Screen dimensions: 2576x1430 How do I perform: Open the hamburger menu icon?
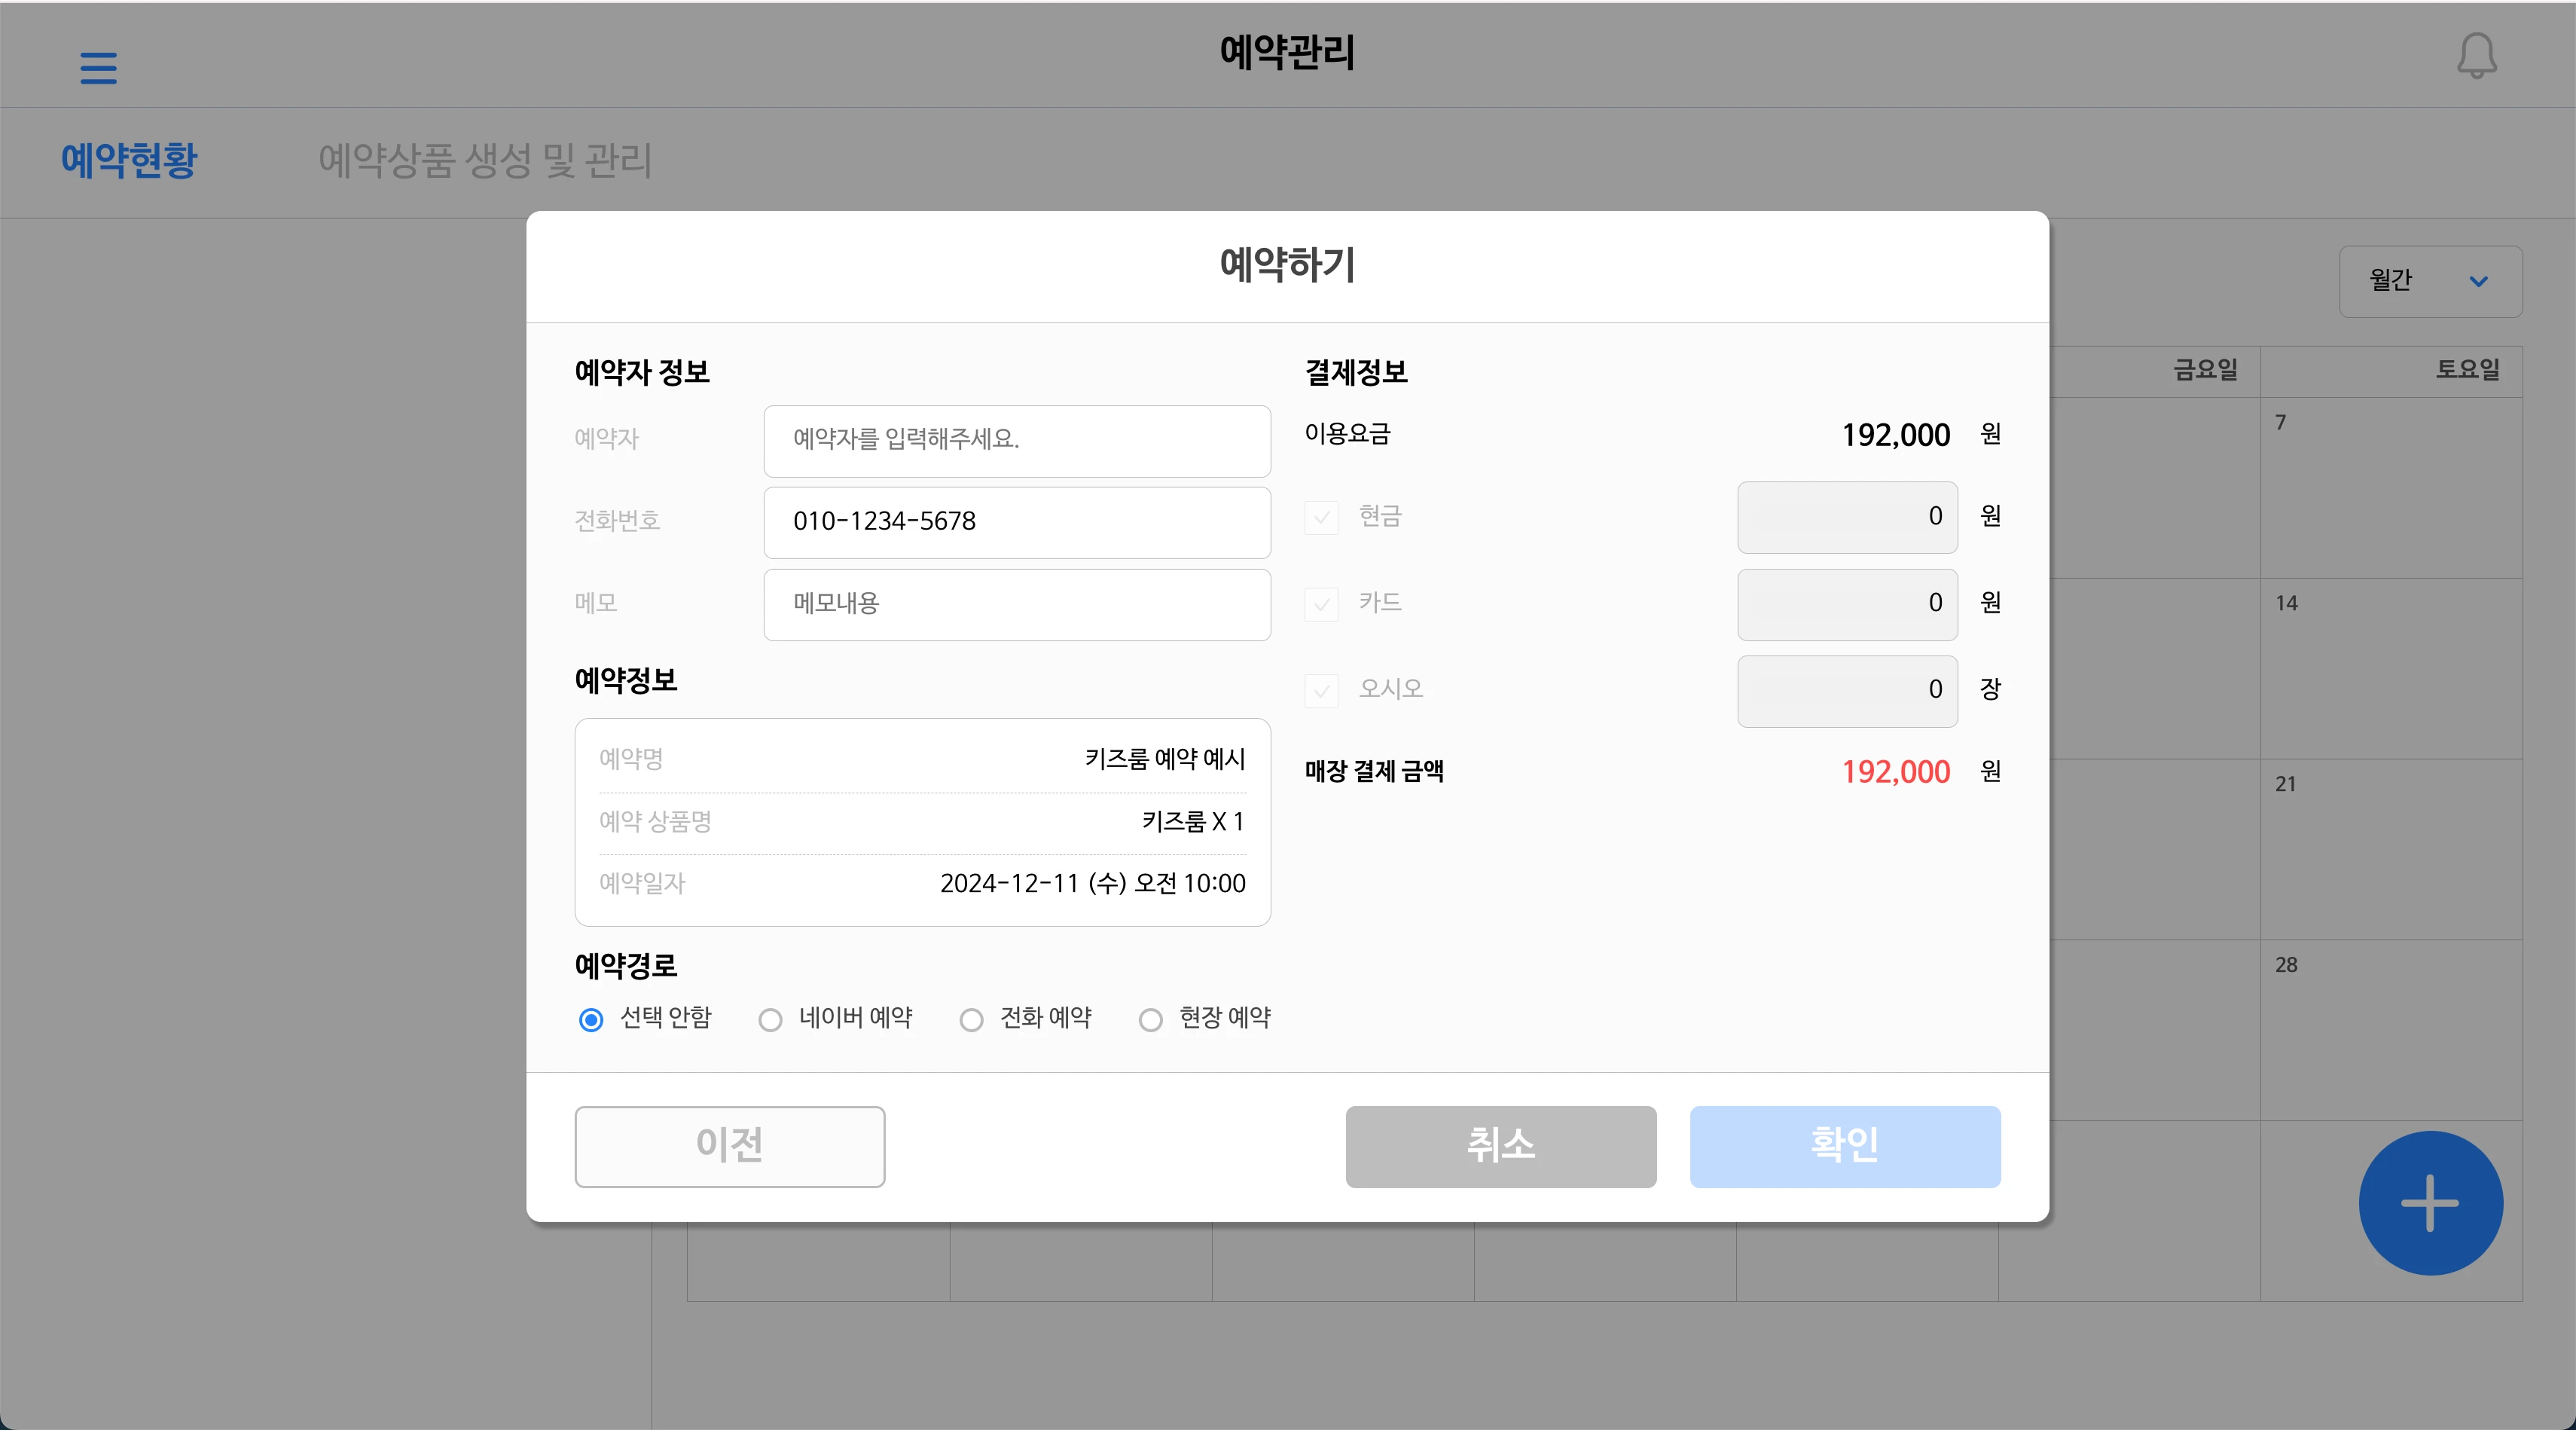tap(98, 68)
